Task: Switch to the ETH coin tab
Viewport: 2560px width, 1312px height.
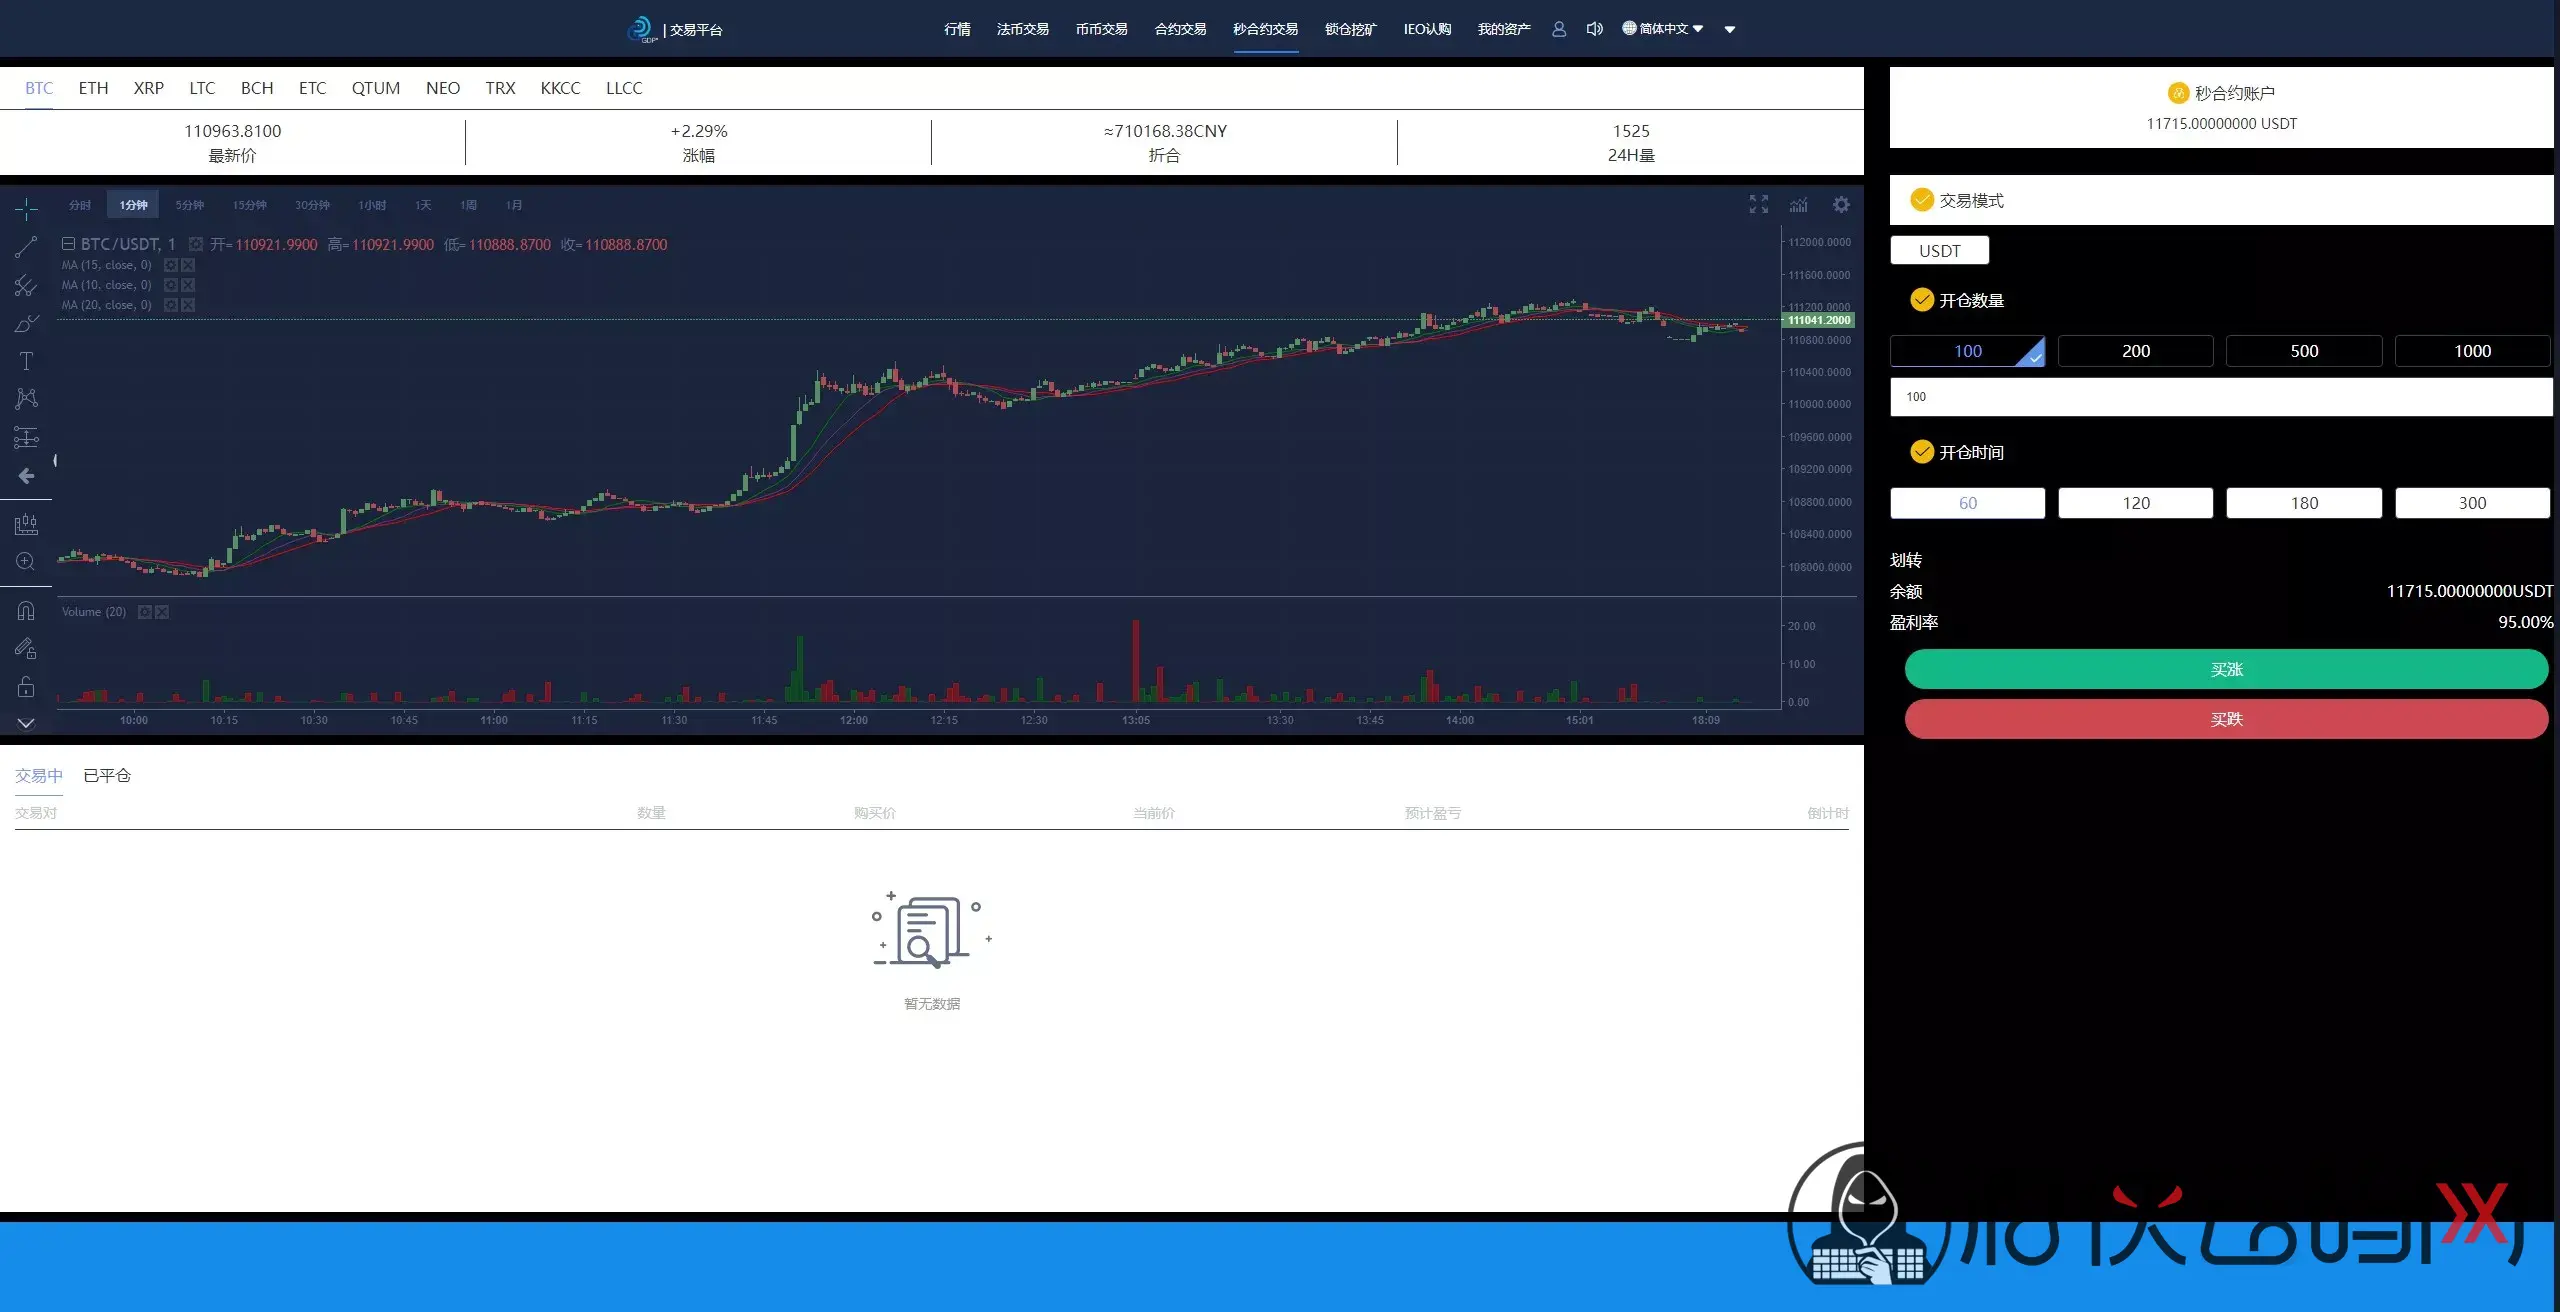Action: pyautogui.click(x=93, y=88)
